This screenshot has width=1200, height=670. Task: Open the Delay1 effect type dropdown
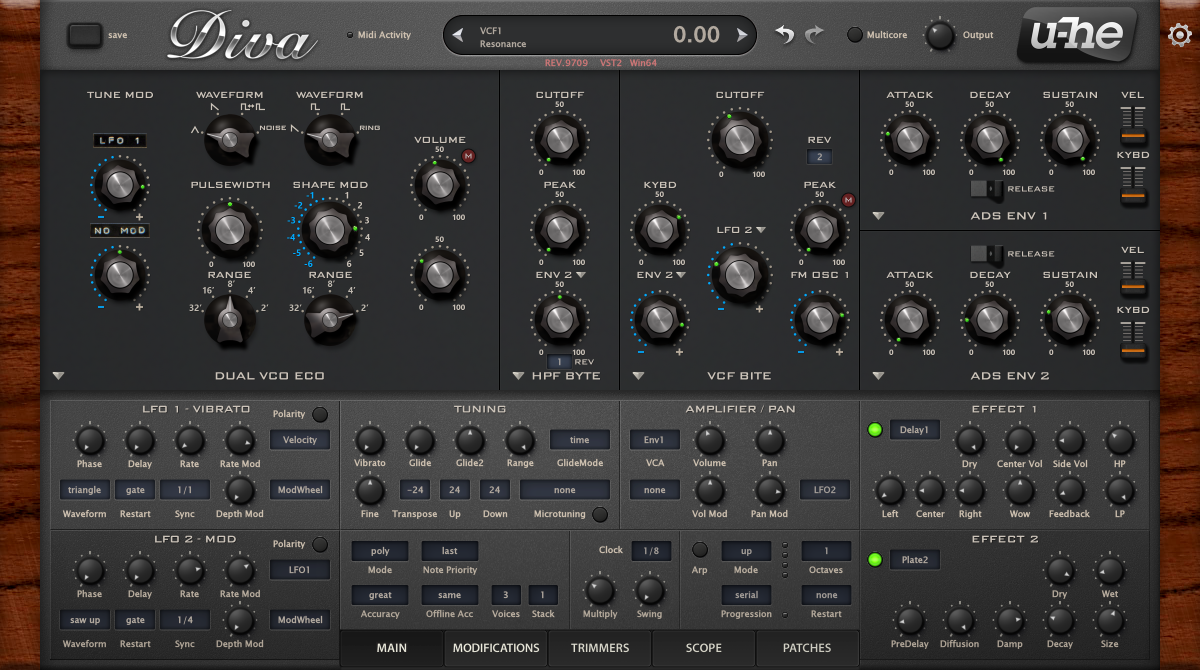(914, 430)
